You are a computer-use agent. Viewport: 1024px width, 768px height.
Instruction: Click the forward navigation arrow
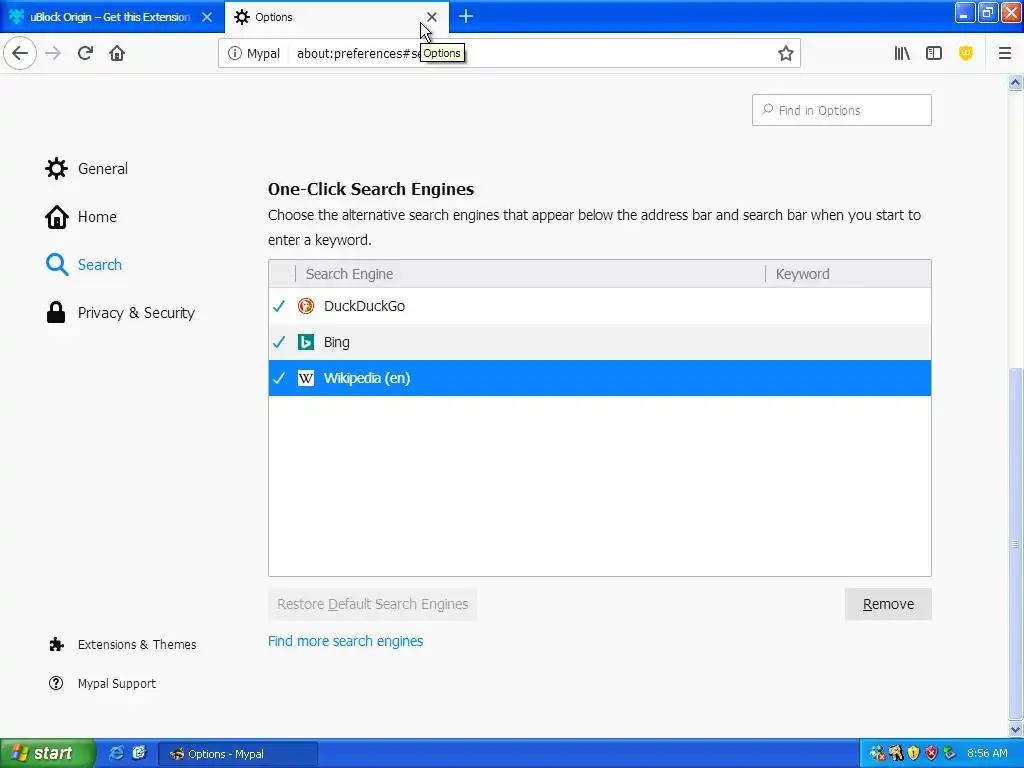[53, 53]
